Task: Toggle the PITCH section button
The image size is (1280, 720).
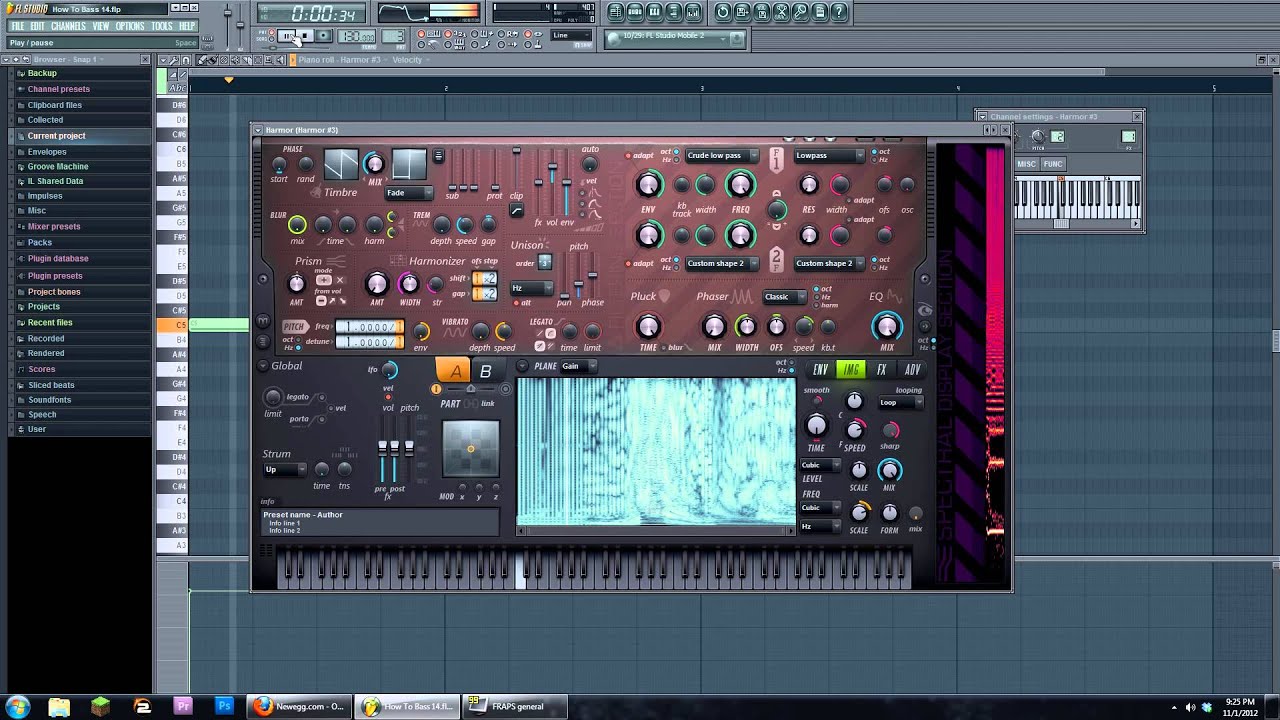Action: tap(294, 327)
